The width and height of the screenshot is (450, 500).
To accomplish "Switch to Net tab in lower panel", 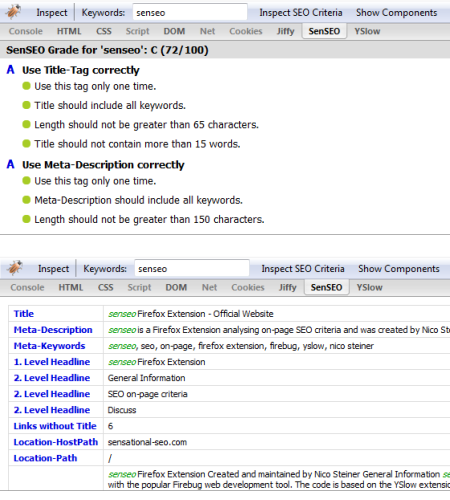I will (x=209, y=287).
